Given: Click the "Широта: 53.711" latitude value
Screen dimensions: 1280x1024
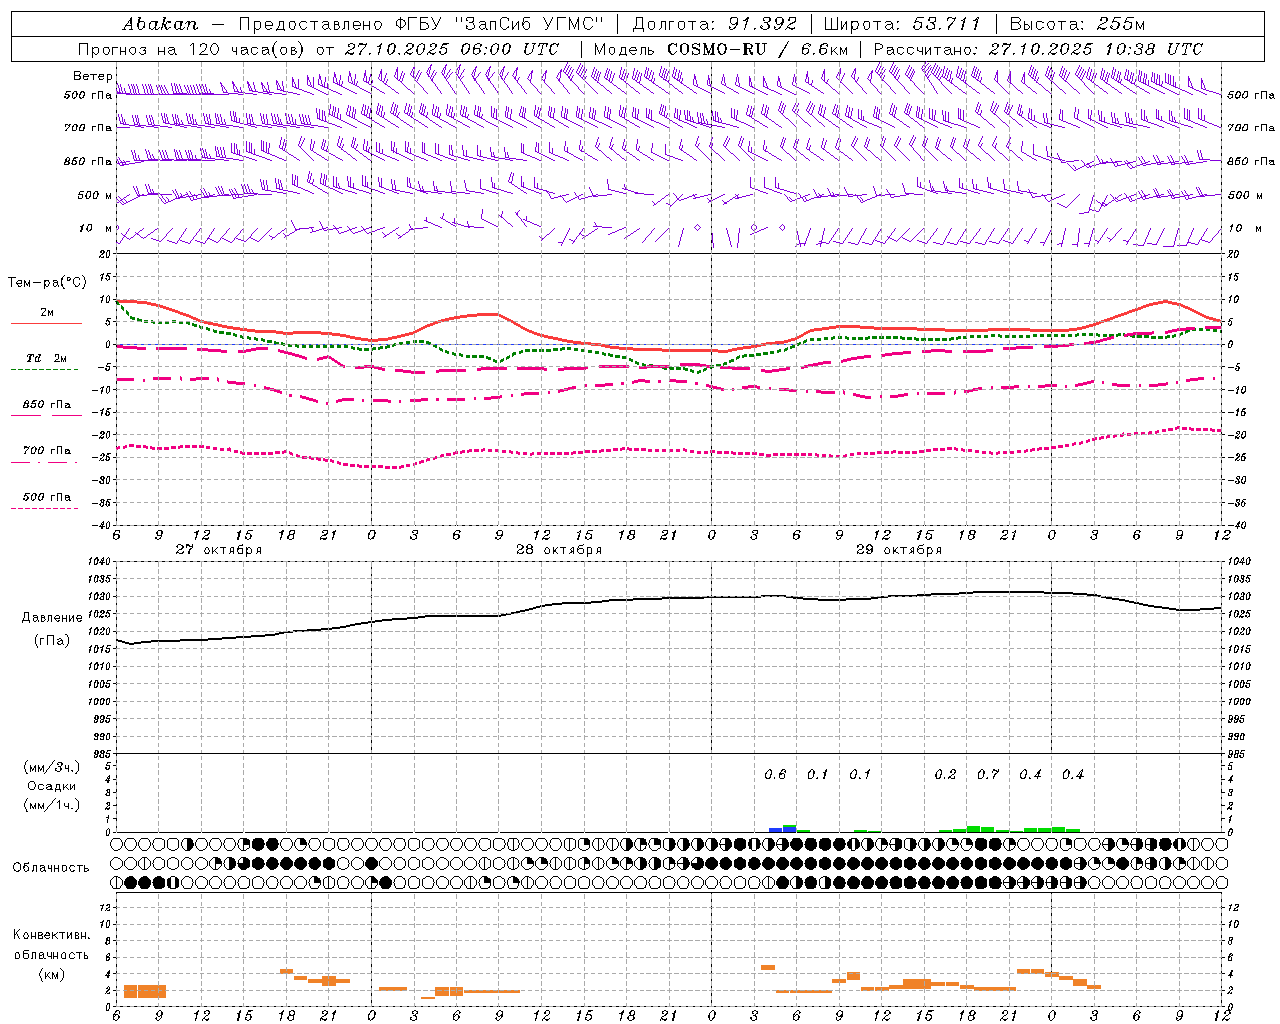Looking at the screenshot, I should click(902, 24).
